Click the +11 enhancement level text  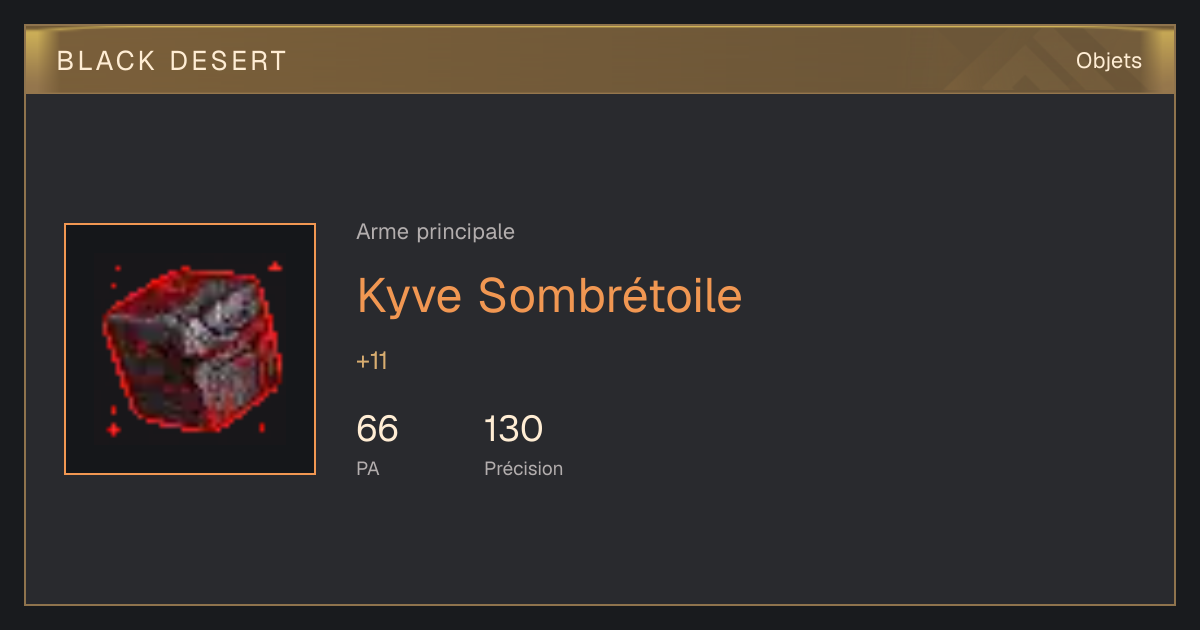point(372,361)
